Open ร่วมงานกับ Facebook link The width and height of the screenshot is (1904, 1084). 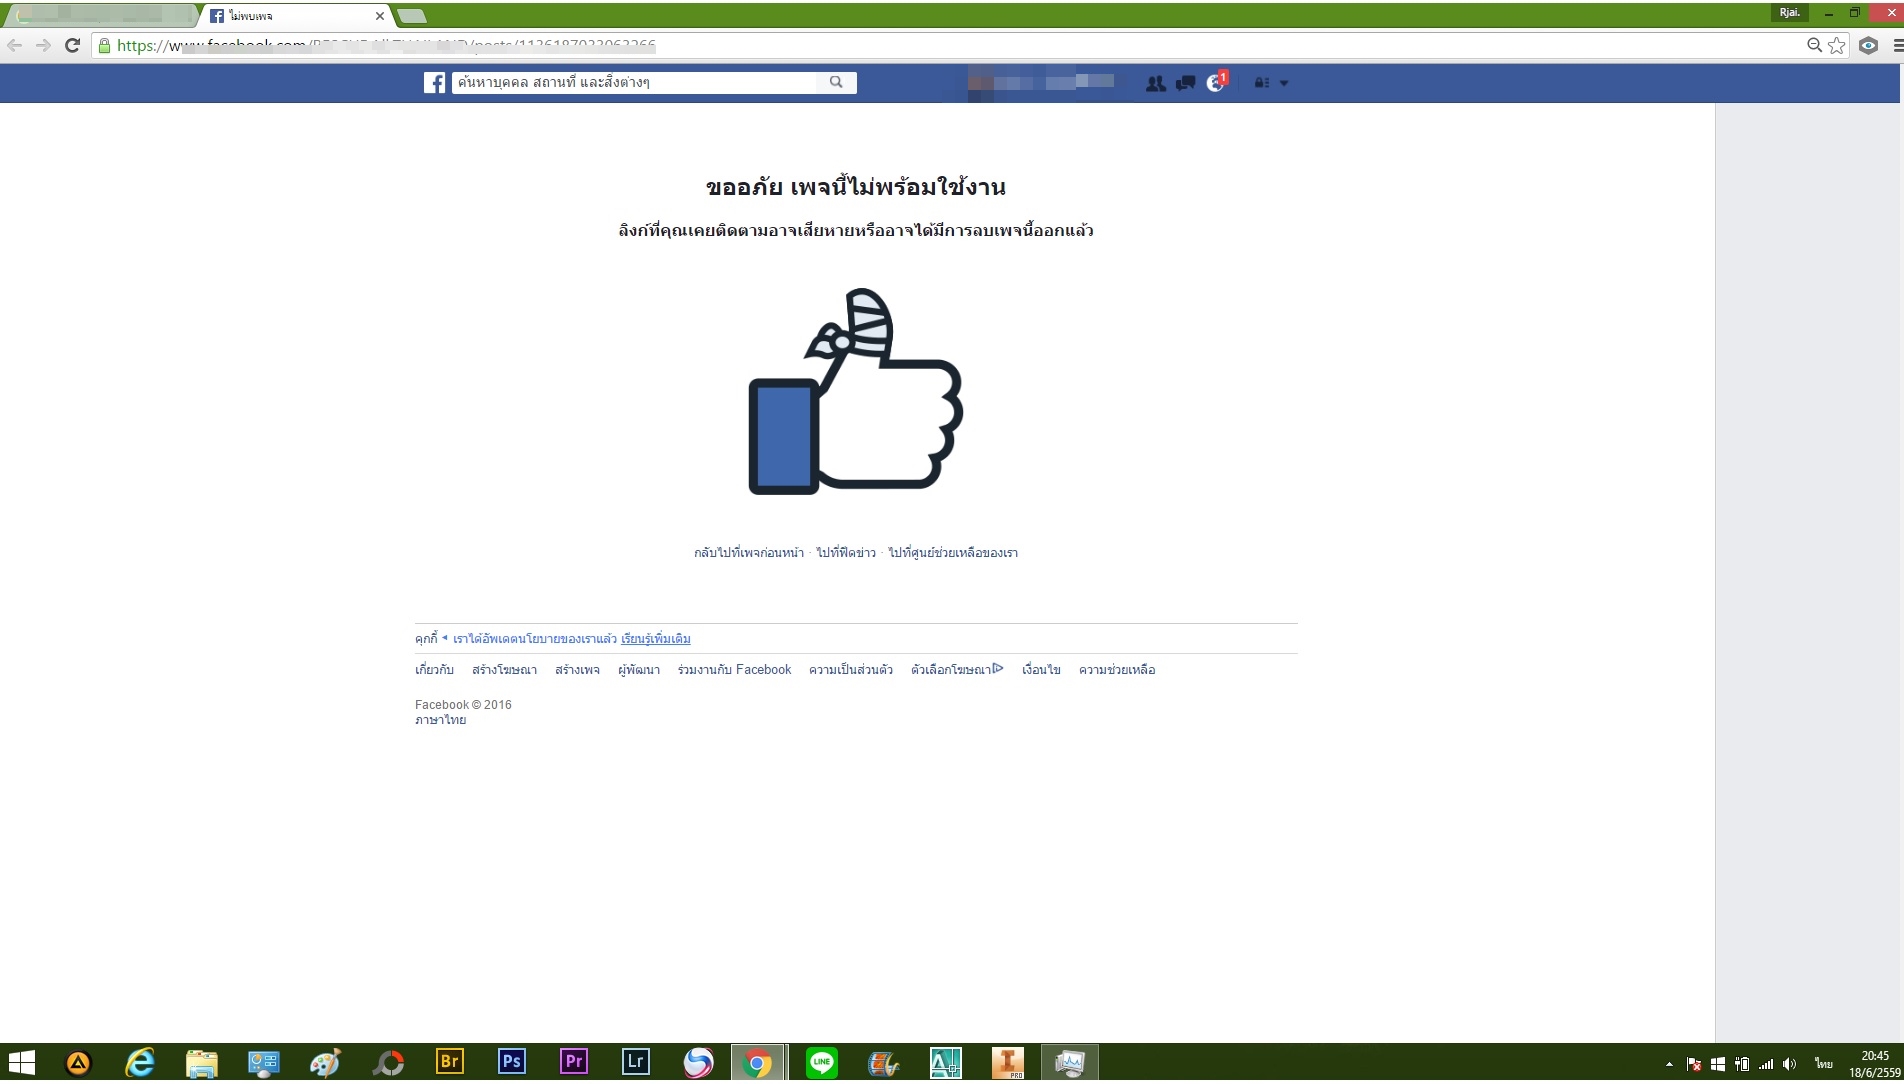pos(734,670)
